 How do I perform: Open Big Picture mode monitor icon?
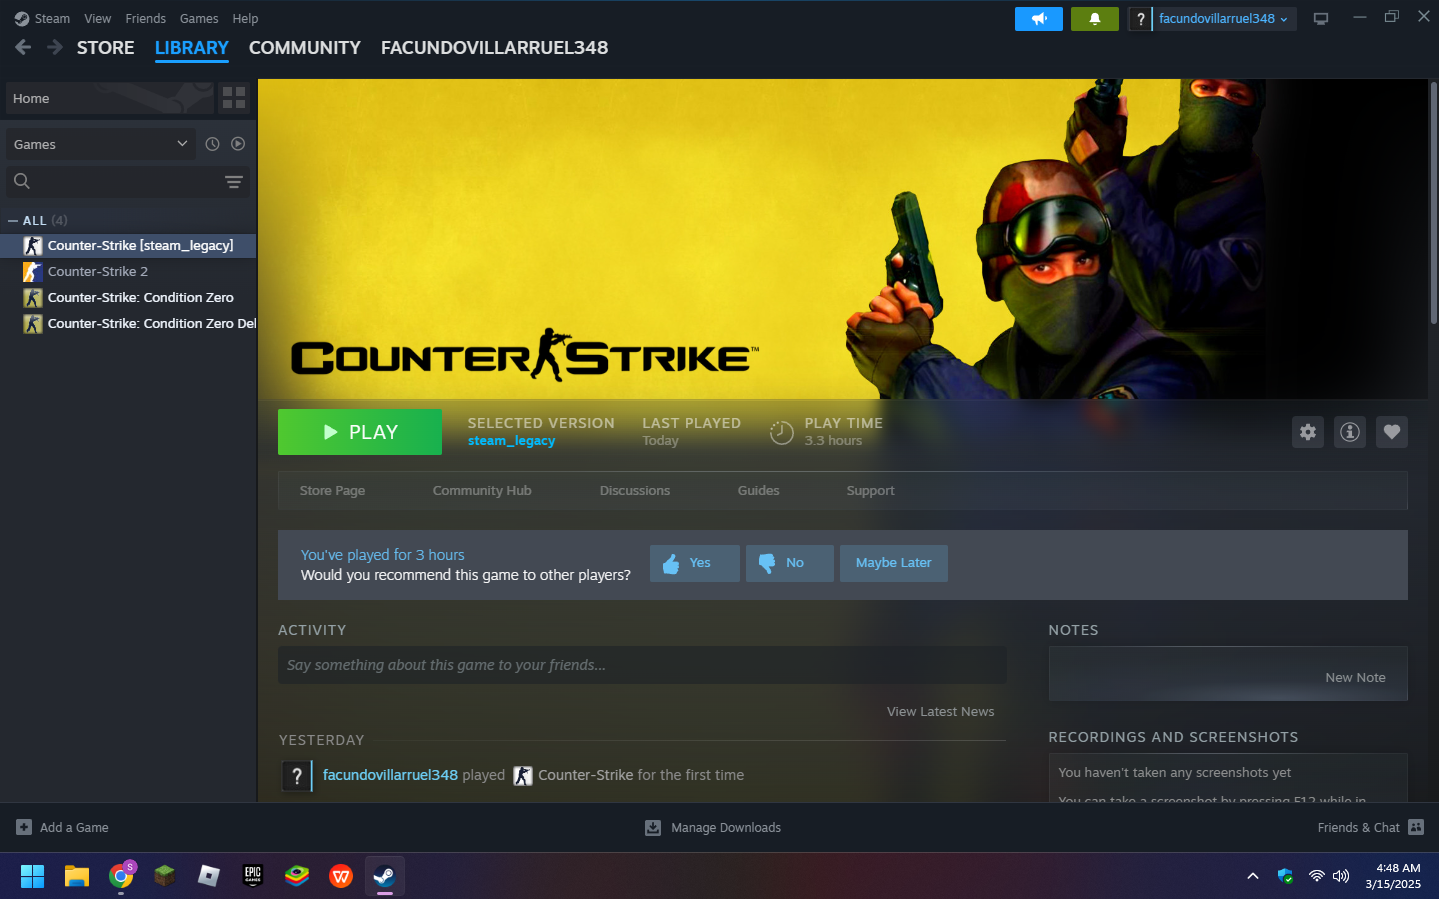pos(1320,19)
